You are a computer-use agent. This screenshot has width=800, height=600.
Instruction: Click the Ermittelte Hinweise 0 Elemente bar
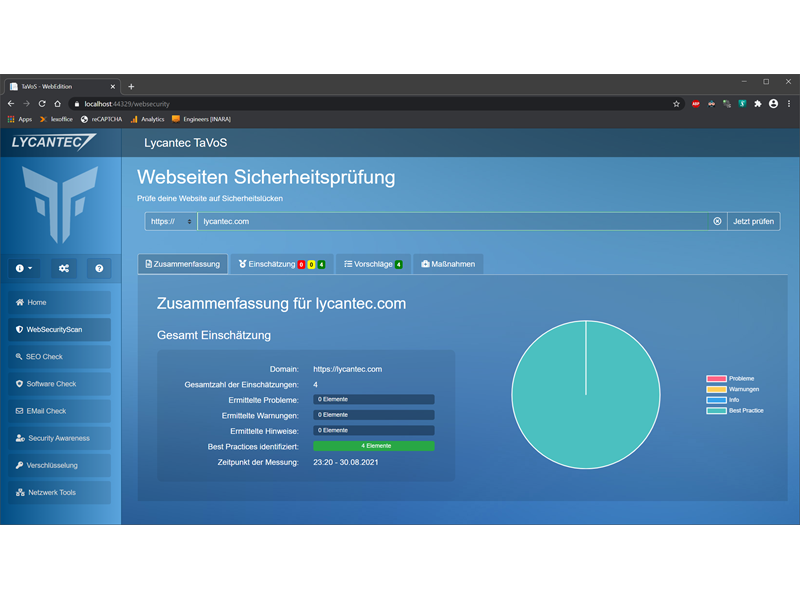click(x=374, y=431)
